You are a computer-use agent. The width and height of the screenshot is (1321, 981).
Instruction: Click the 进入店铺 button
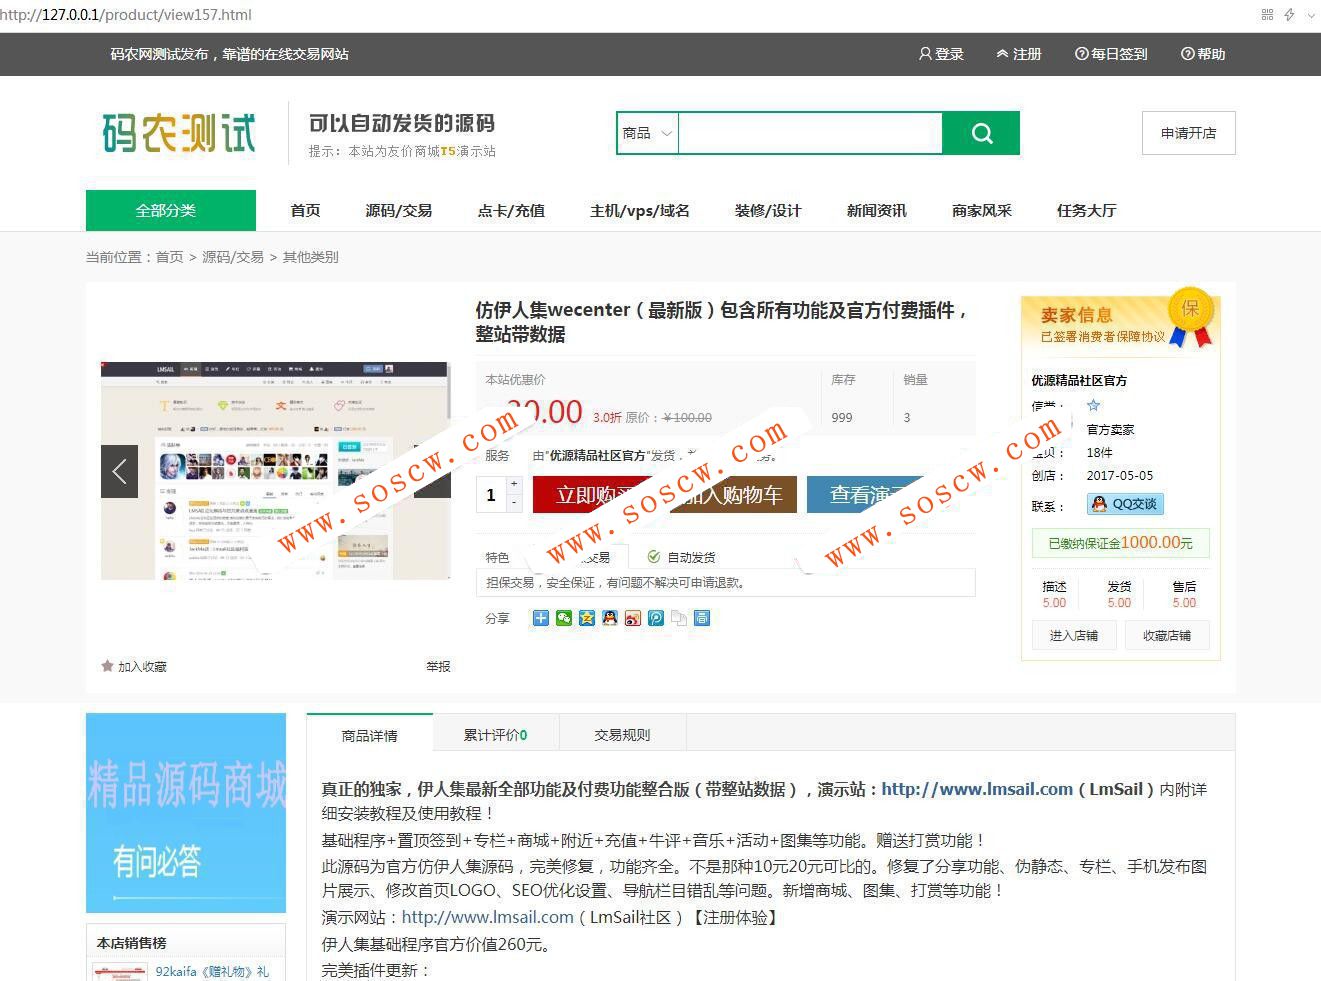(1074, 635)
